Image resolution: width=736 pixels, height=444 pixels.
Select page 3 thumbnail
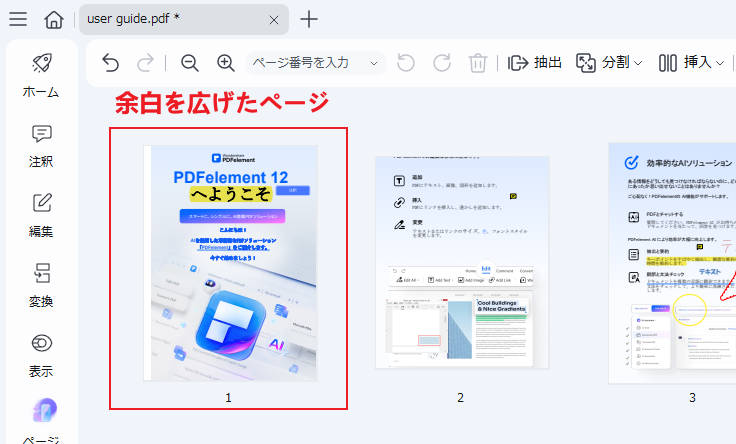(672, 263)
